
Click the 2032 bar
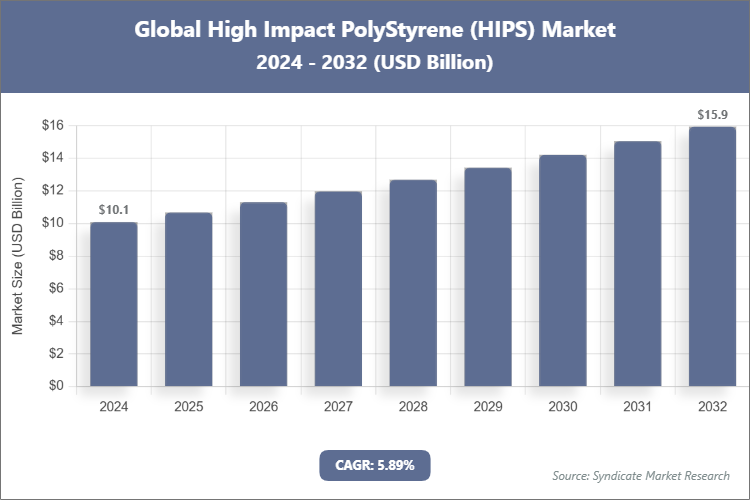tap(712, 256)
